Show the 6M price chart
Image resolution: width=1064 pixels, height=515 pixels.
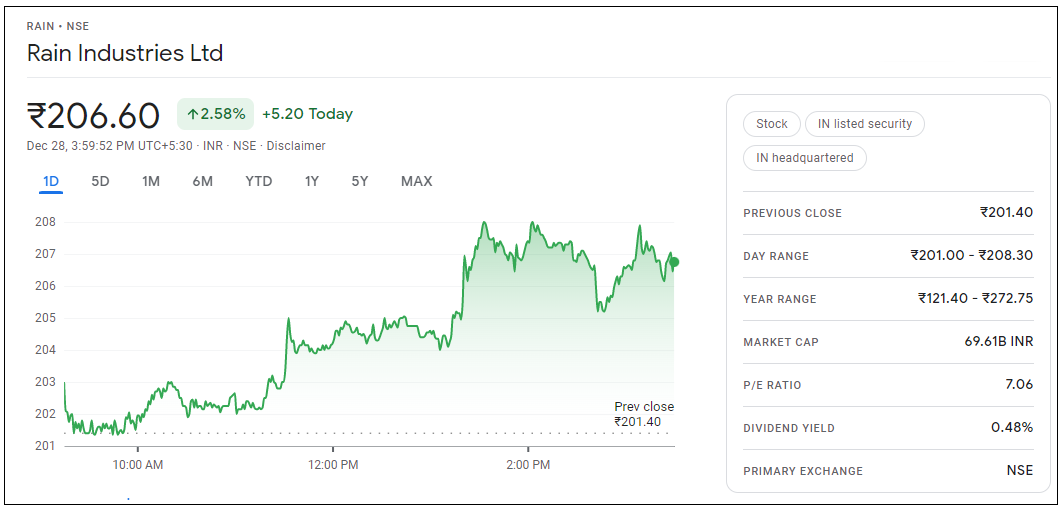203,181
